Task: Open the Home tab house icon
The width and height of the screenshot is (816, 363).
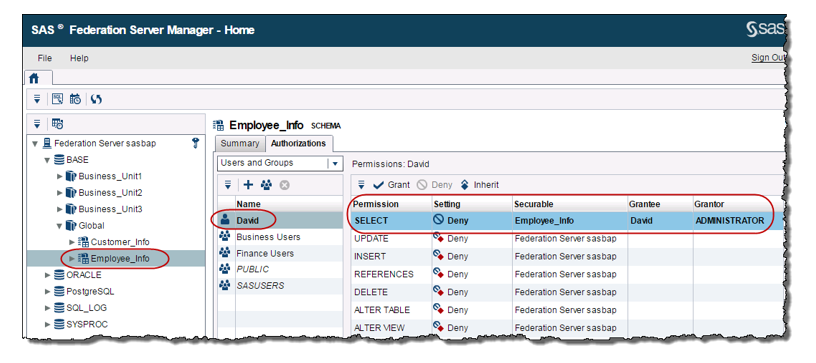Action: pos(34,78)
